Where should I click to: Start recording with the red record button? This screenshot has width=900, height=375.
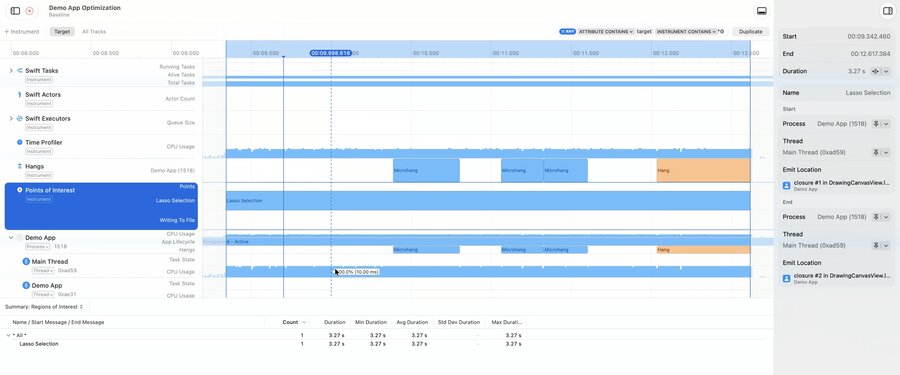click(30, 11)
